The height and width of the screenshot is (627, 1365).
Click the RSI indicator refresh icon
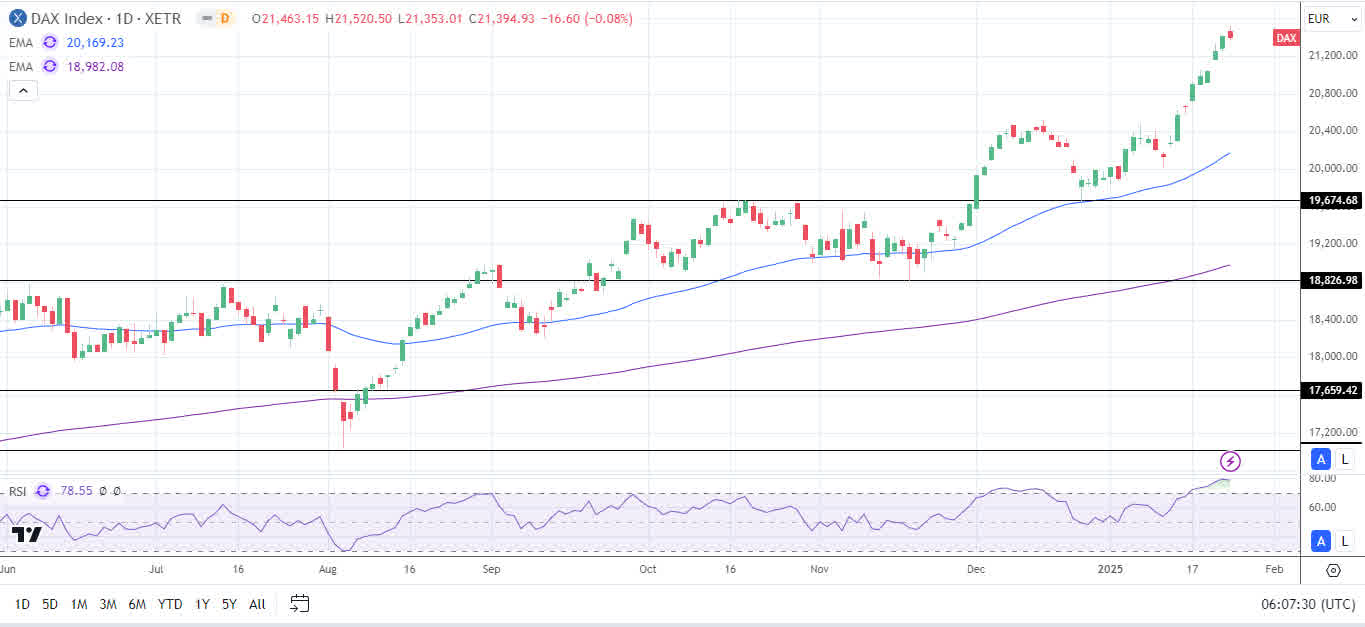pyautogui.click(x=42, y=491)
